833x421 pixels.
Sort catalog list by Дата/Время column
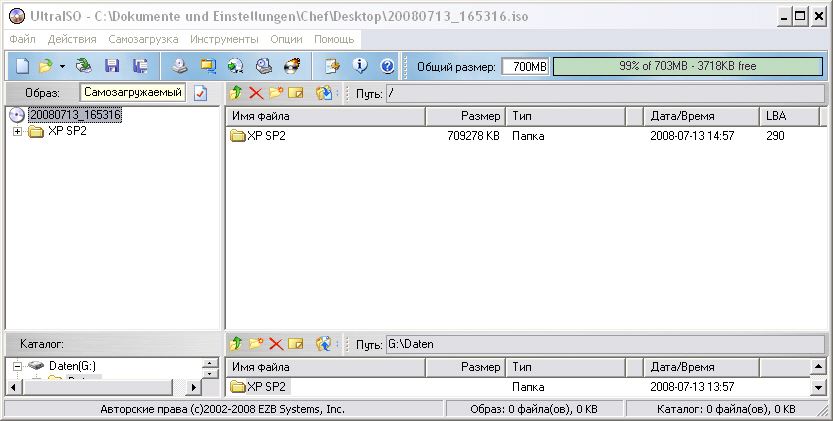pos(701,367)
